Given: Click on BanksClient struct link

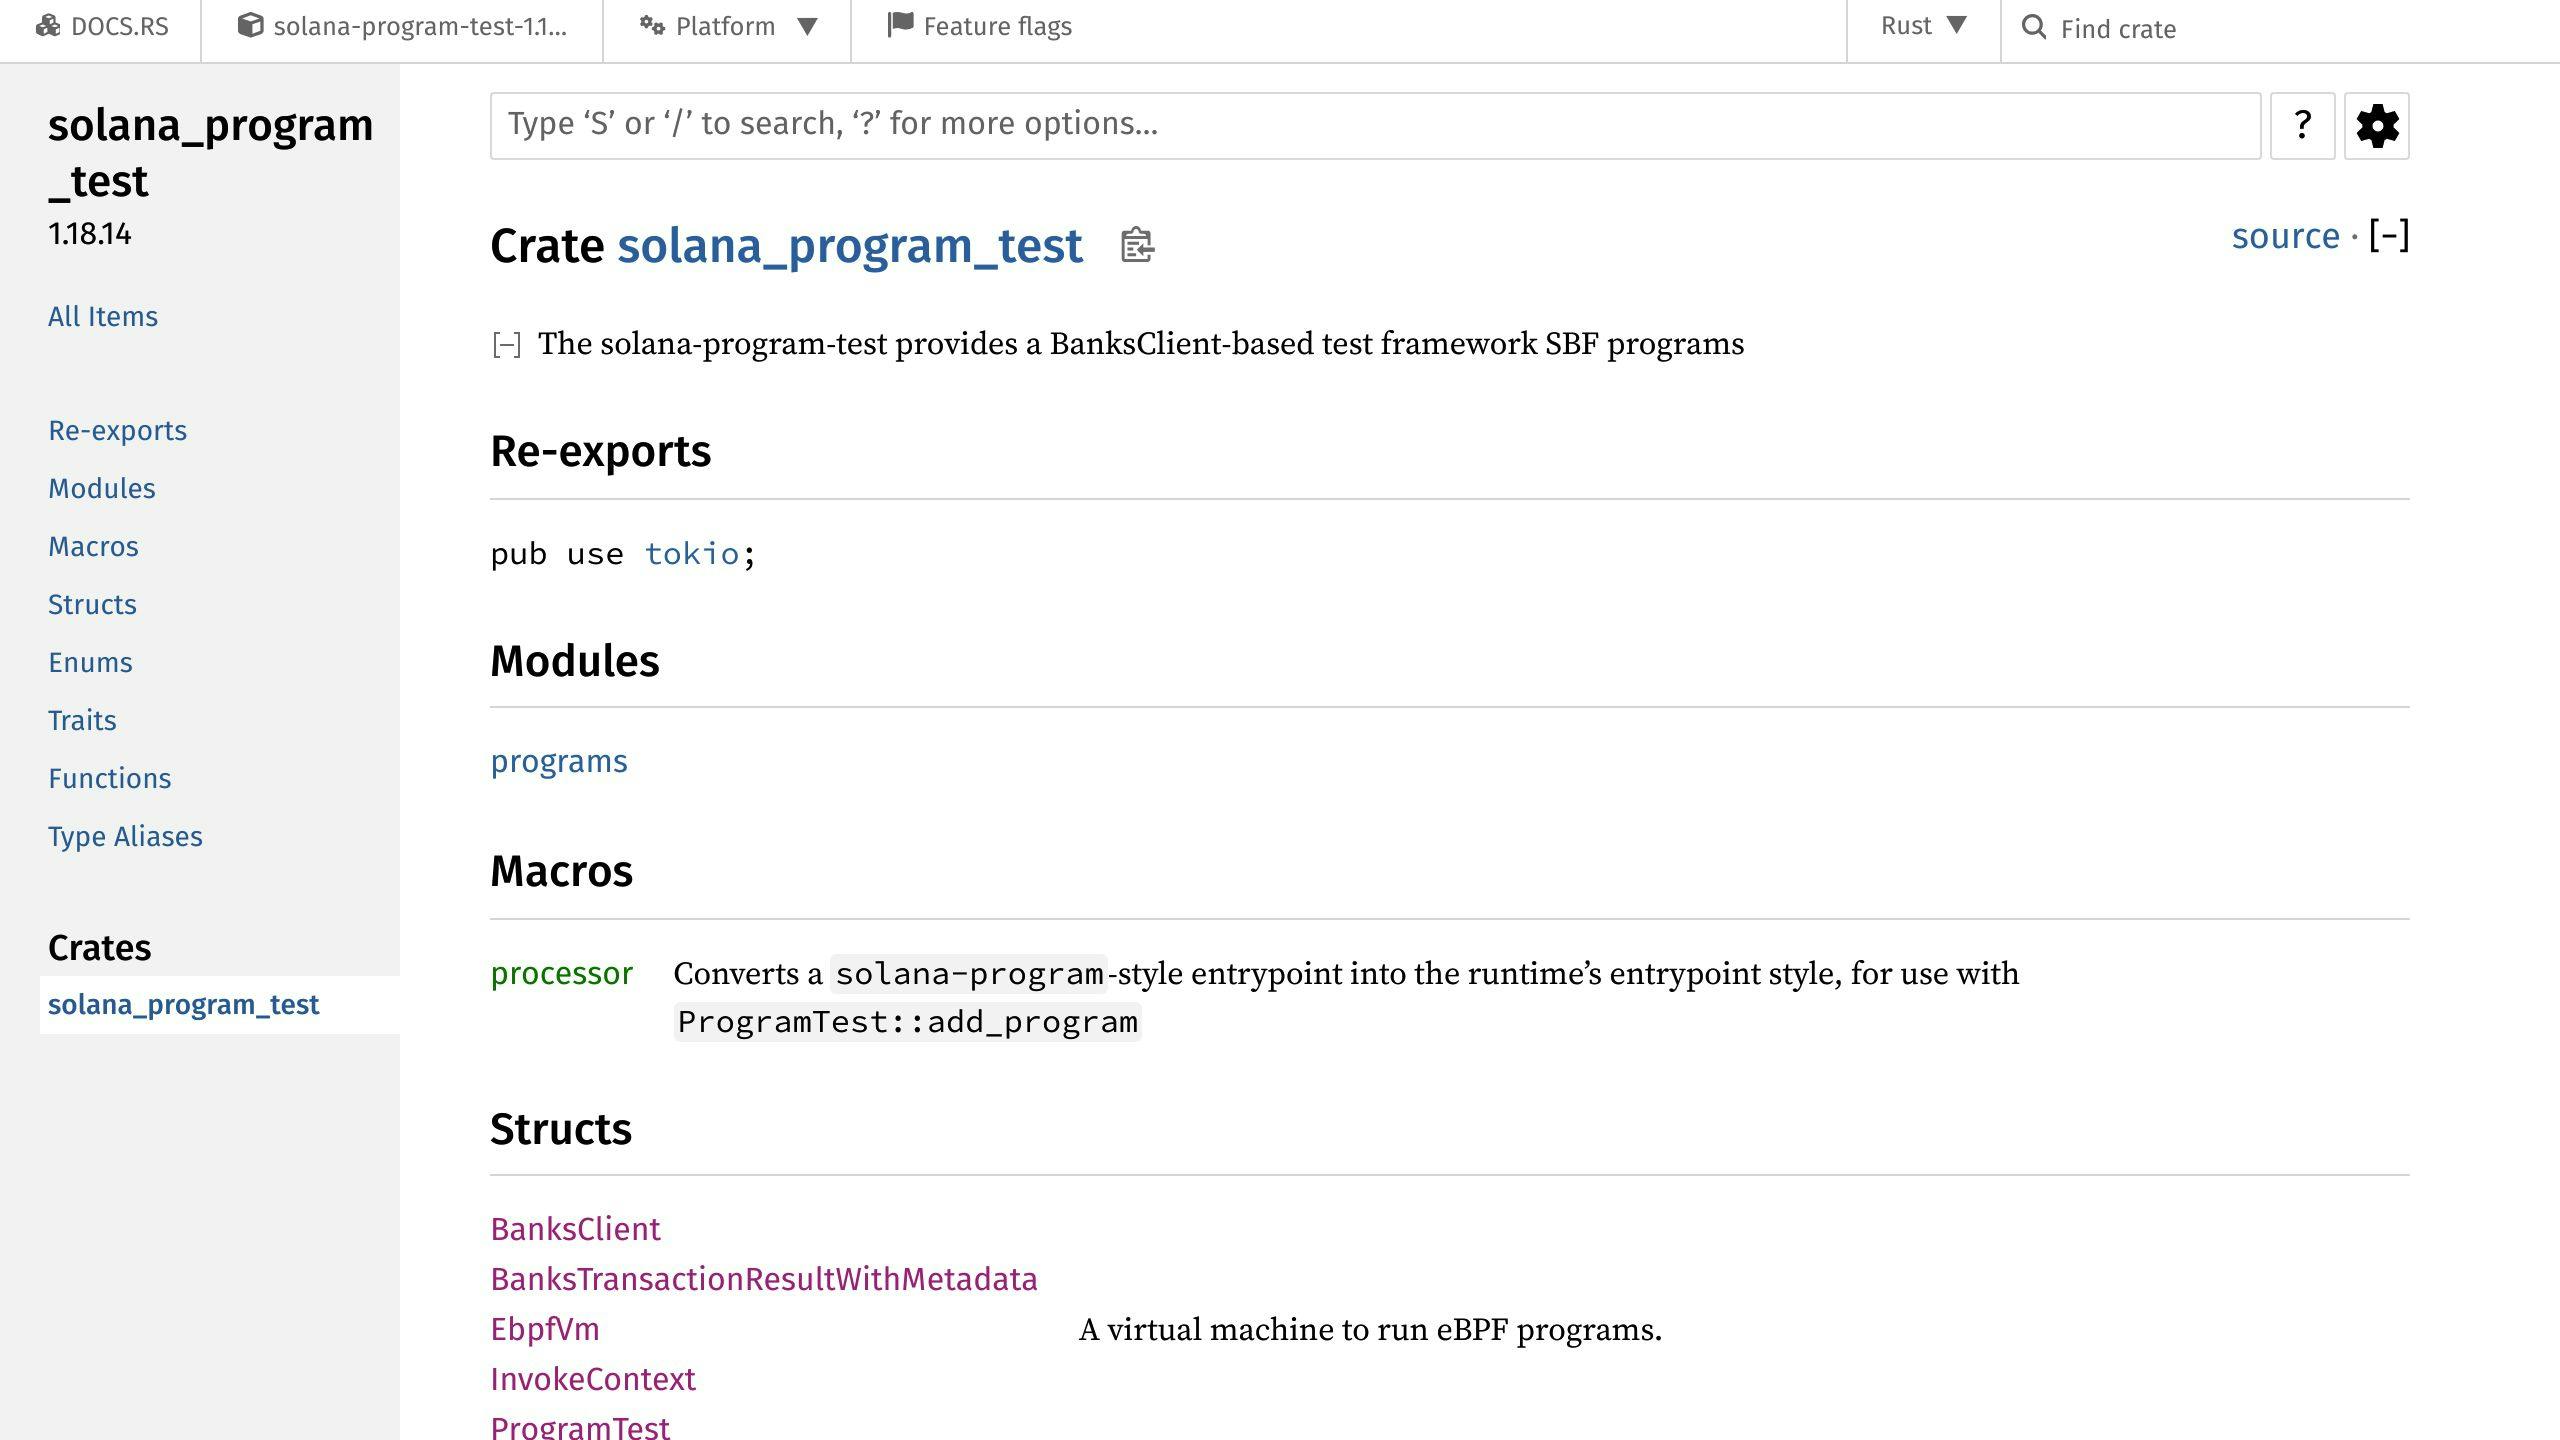Looking at the screenshot, I should tap(575, 1229).
